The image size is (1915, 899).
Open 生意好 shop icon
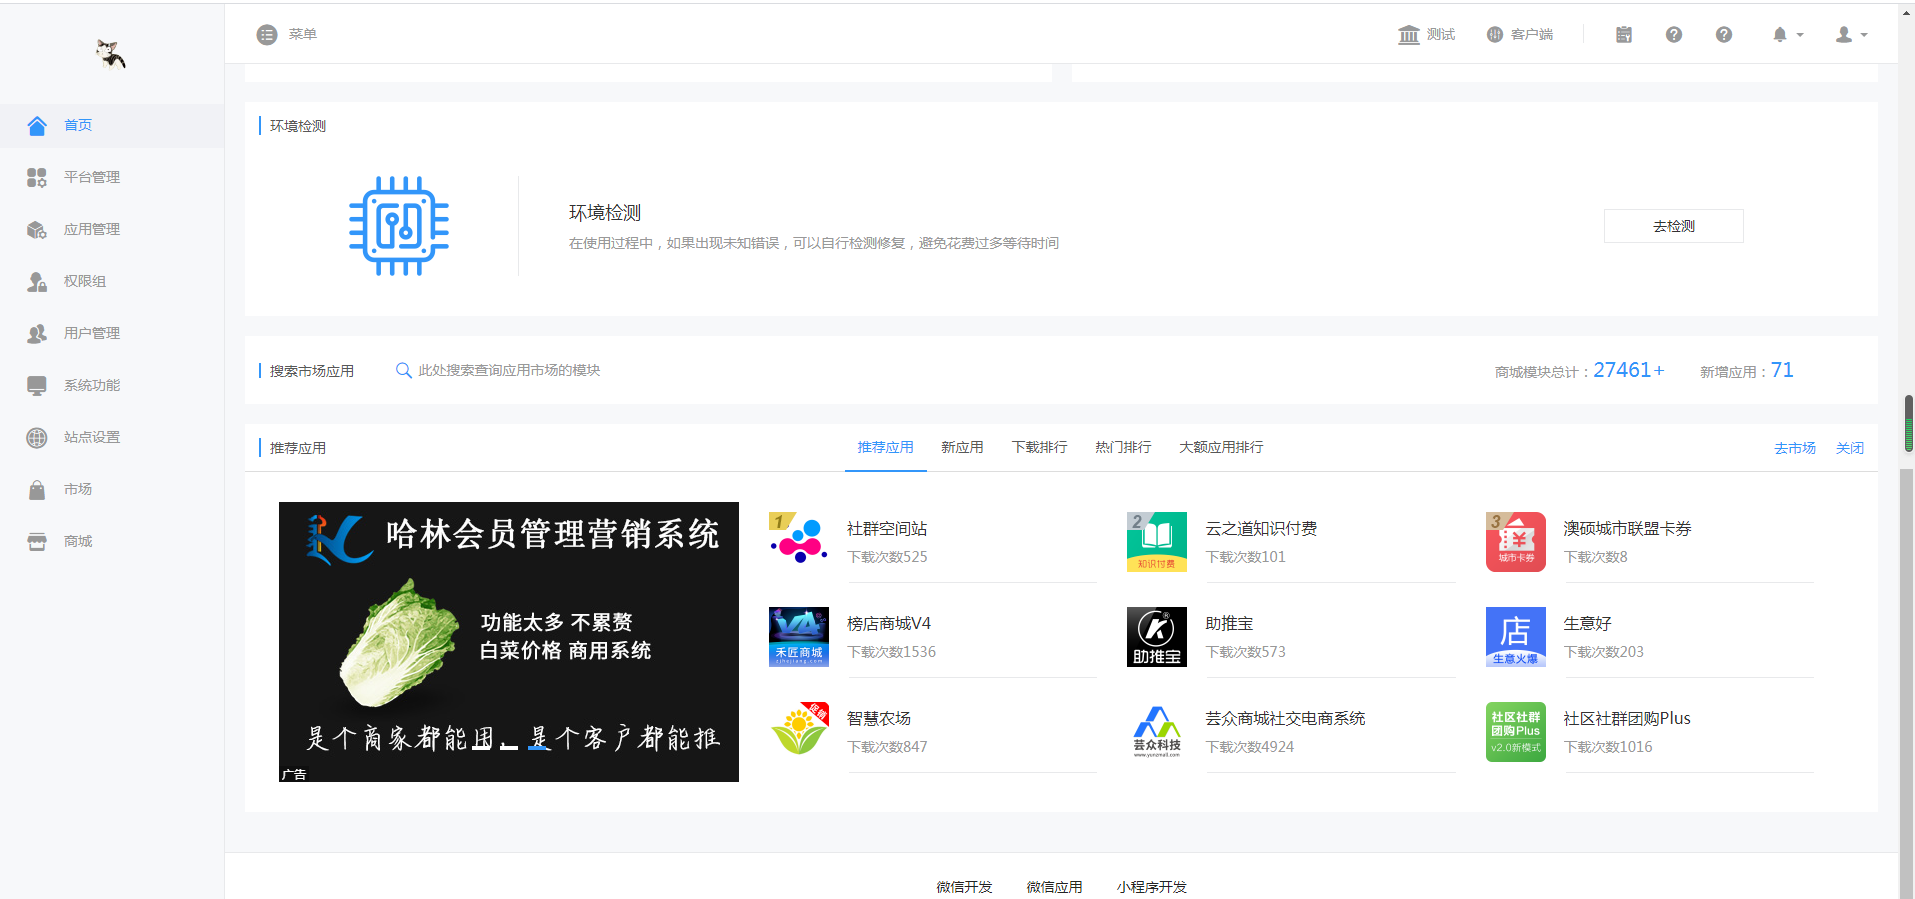(1516, 637)
